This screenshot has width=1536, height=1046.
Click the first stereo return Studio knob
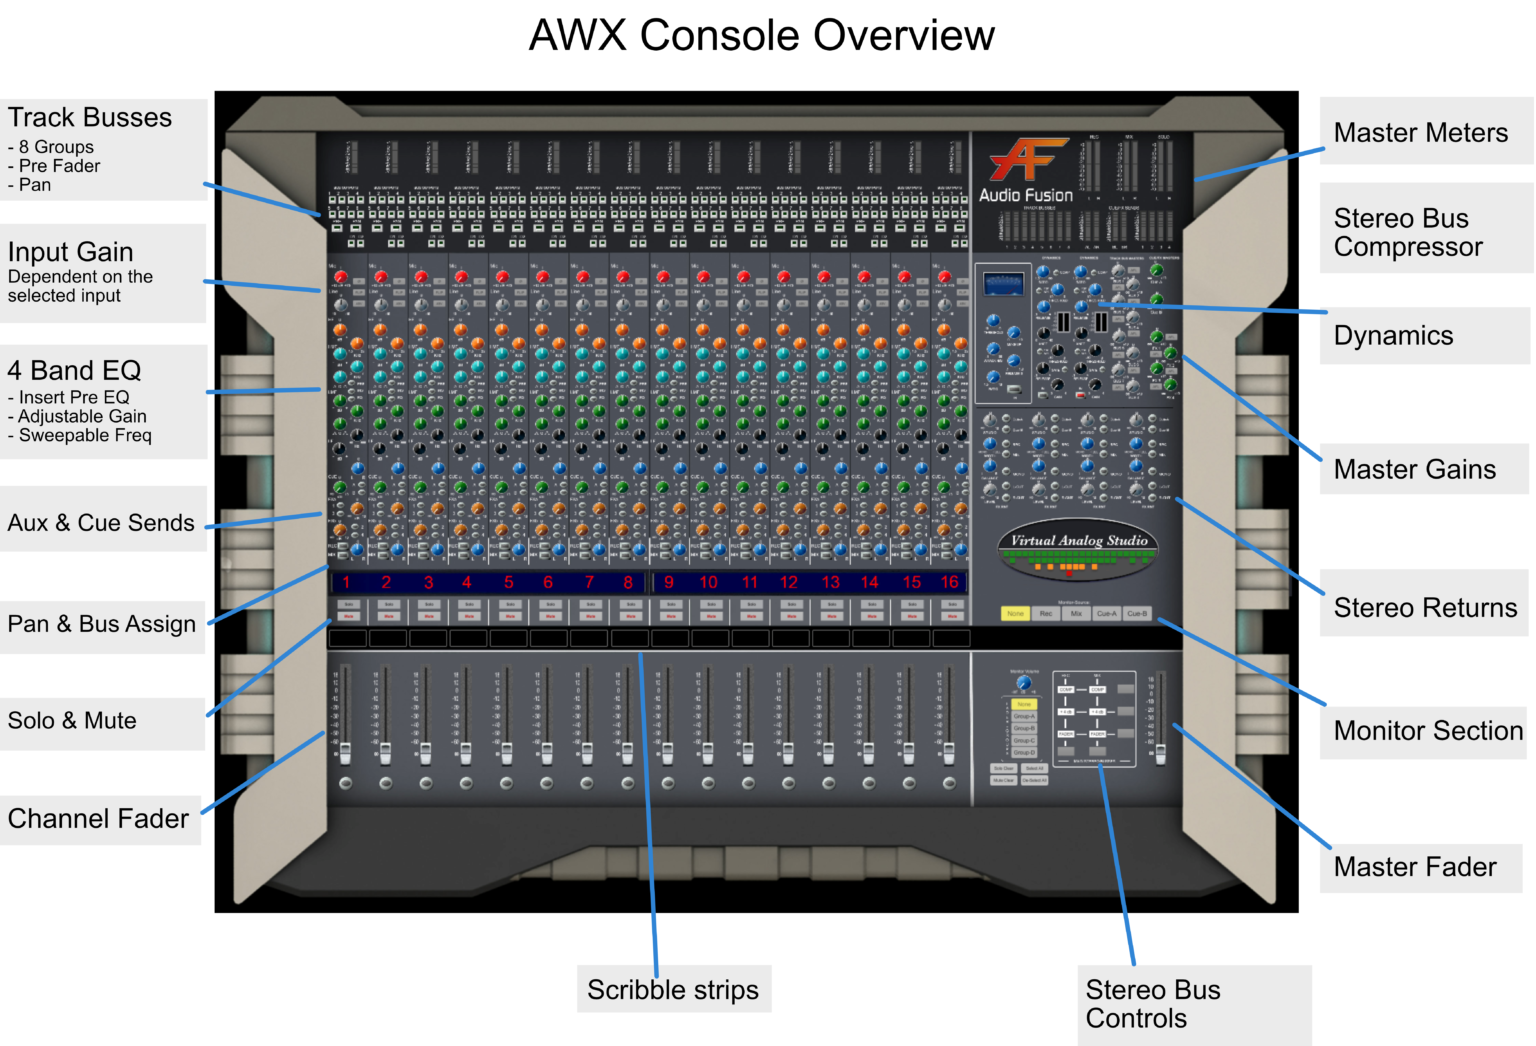(990, 419)
